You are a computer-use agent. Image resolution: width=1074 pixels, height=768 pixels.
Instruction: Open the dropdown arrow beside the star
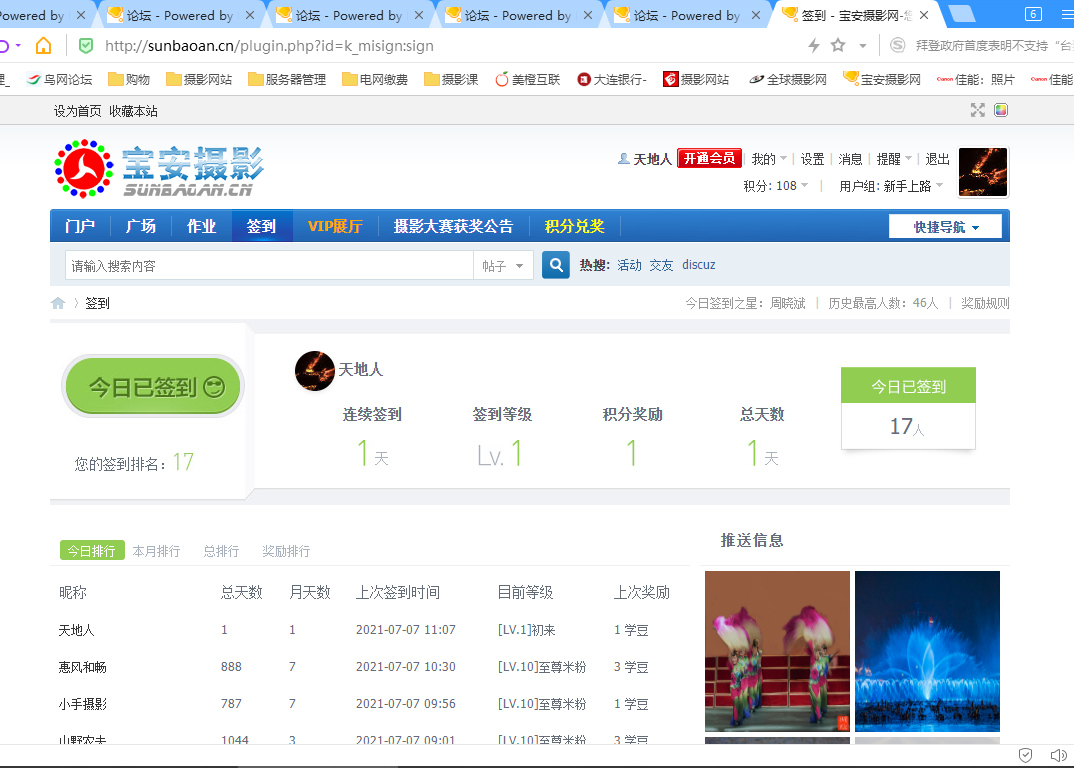click(863, 46)
